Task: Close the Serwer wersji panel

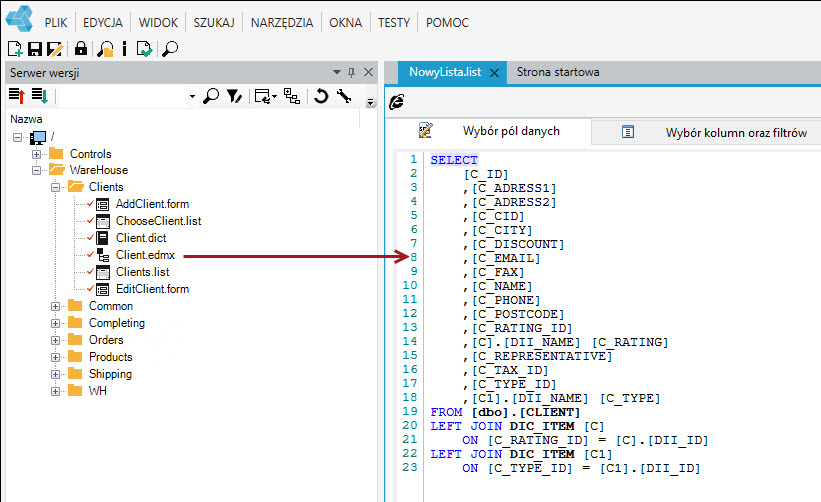Action: pyautogui.click(x=369, y=72)
